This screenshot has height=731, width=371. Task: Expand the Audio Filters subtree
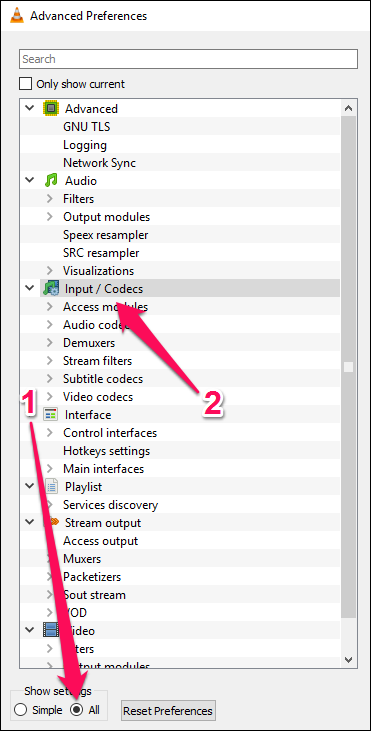pyautogui.click(x=50, y=199)
